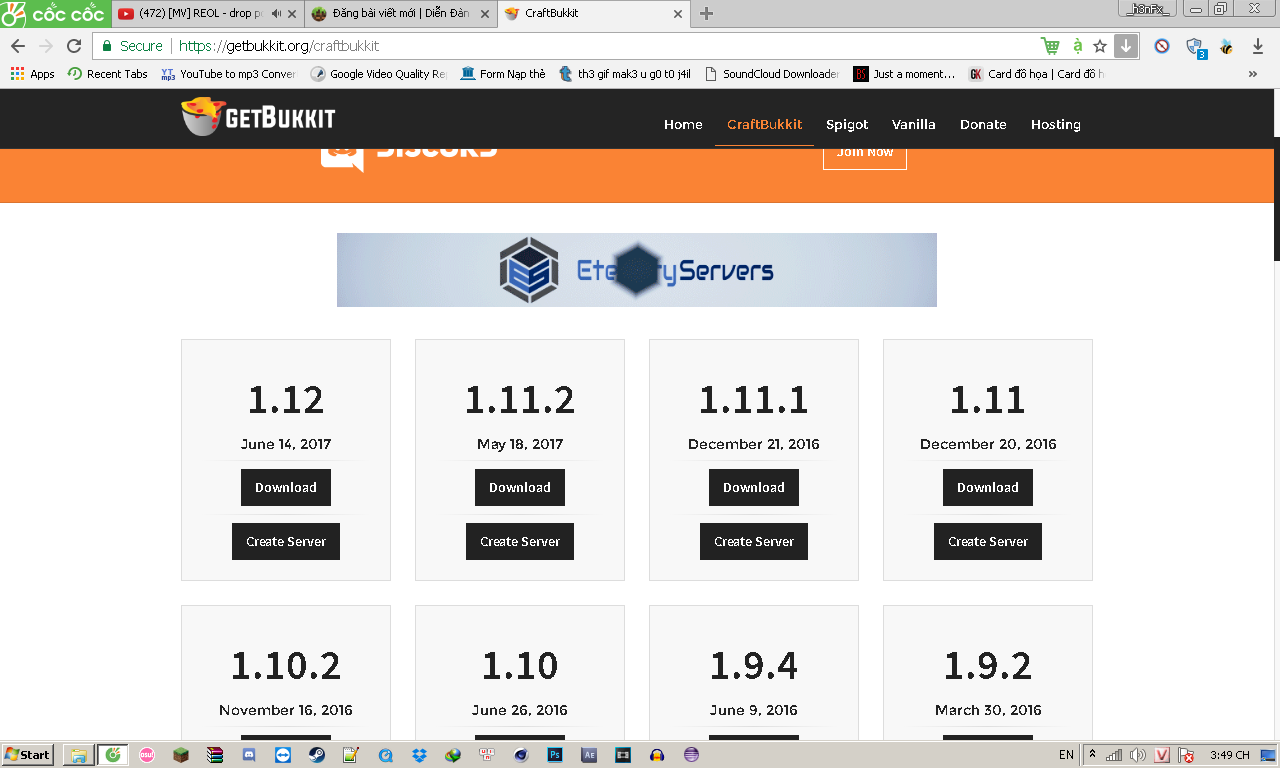
Task: Open Steam from the taskbar
Action: pos(316,755)
